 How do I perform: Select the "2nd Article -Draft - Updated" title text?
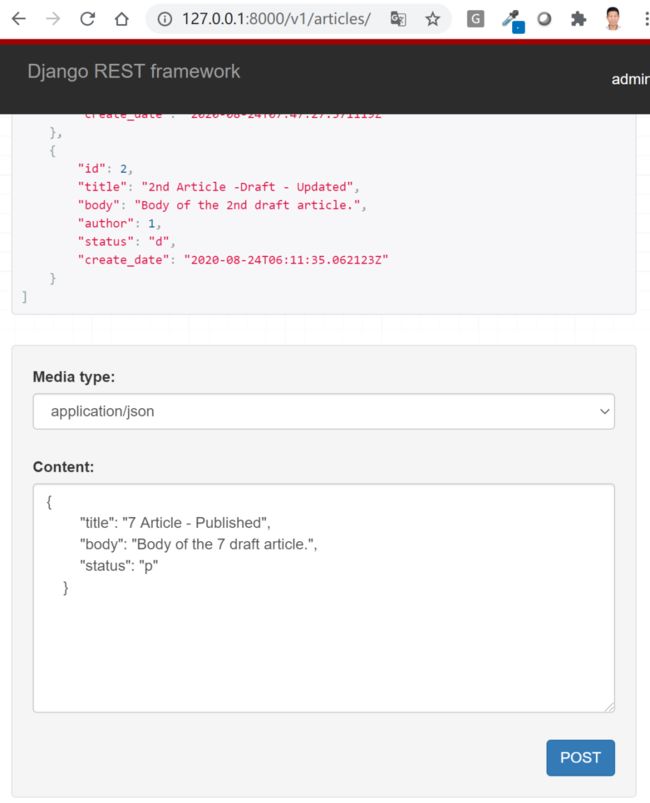click(x=247, y=187)
